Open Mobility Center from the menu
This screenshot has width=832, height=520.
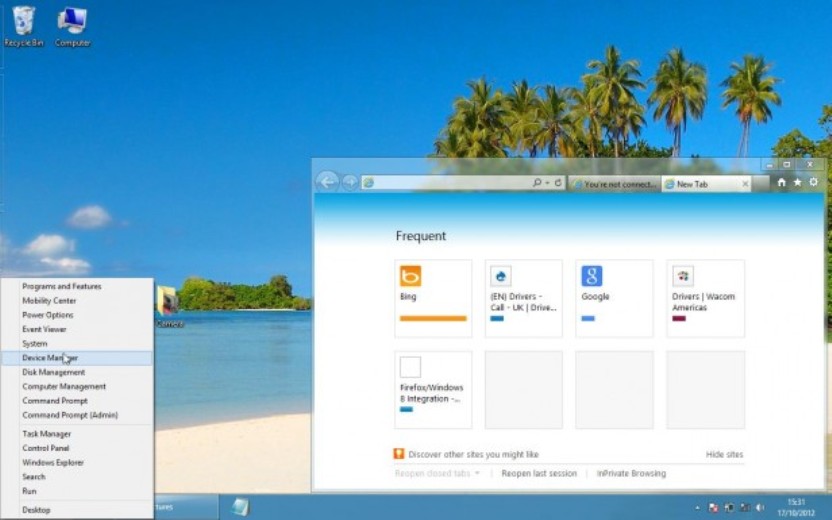click(77, 300)
